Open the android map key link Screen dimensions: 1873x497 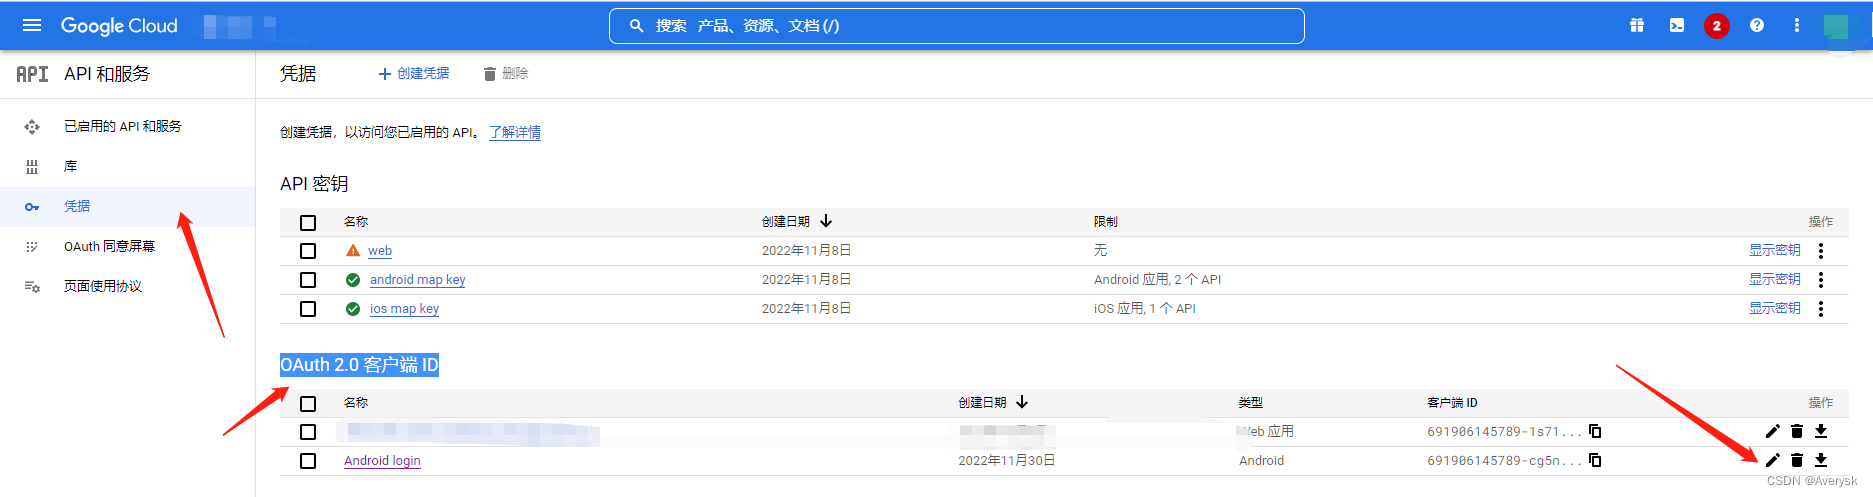point(417,280)
